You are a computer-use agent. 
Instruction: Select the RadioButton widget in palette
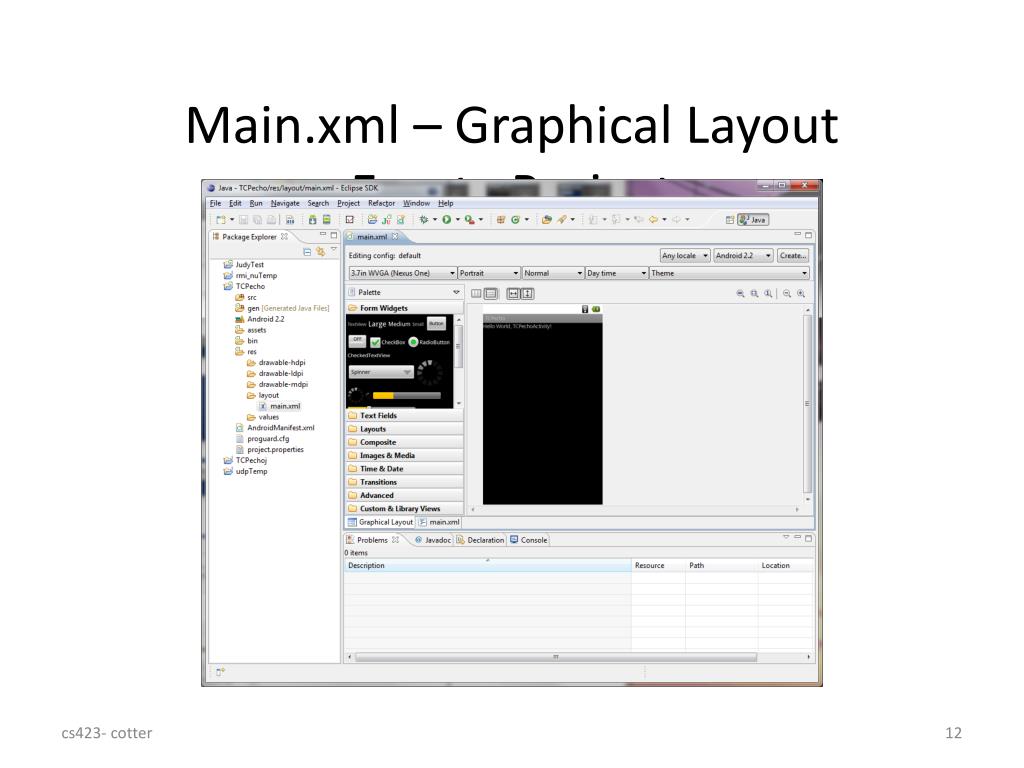click(x=429, y=342)
